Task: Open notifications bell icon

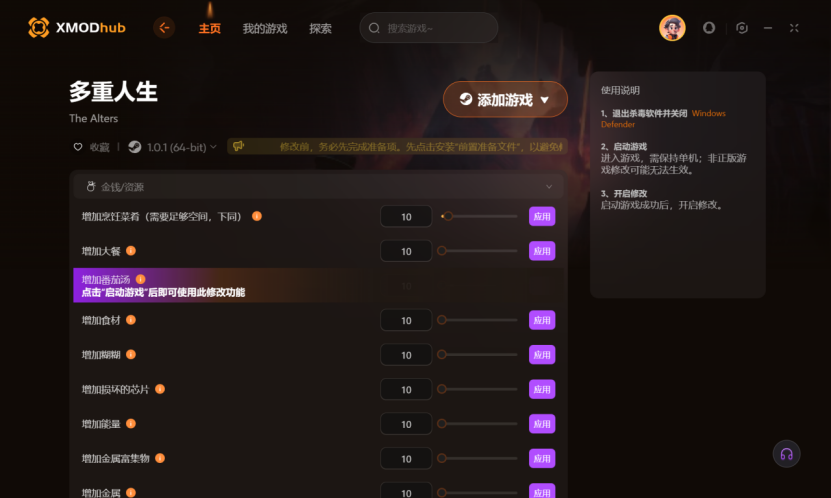Action: point(709,28)
